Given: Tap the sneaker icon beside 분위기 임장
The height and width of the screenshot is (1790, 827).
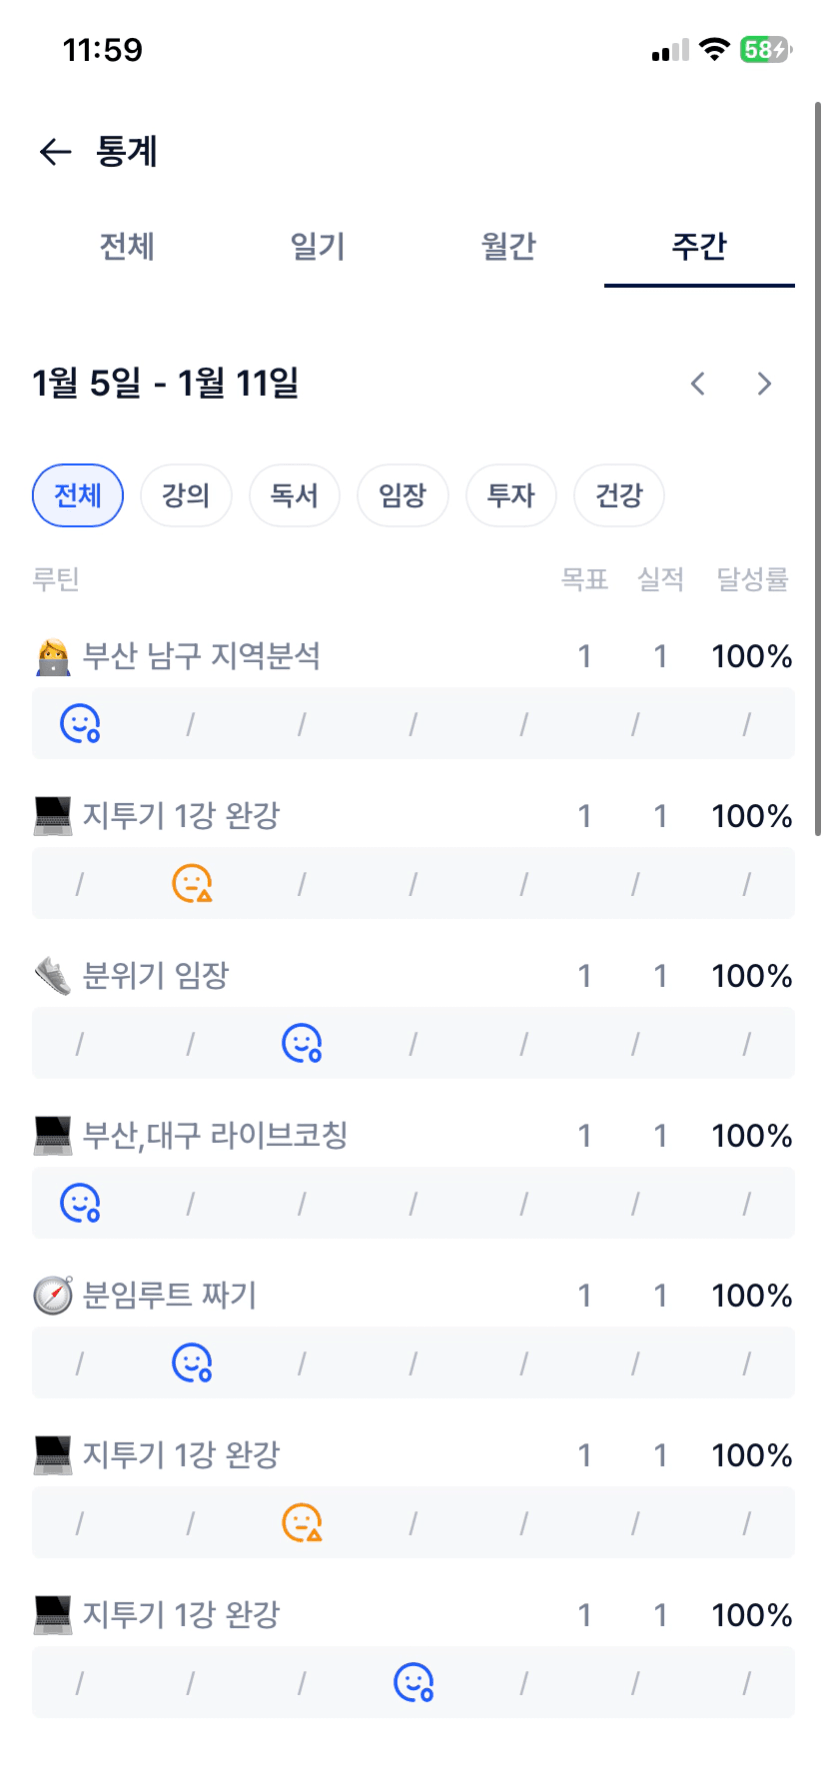Looking at the screenshot, I should pyautogui.click(x=53, y=976).
